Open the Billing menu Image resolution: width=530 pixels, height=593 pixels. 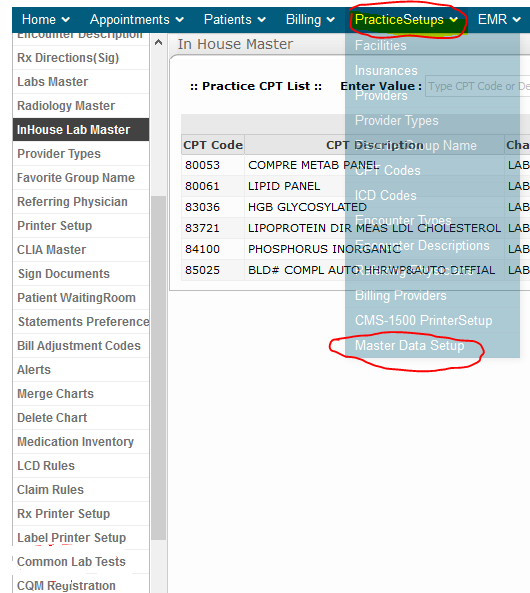(310, 19)
